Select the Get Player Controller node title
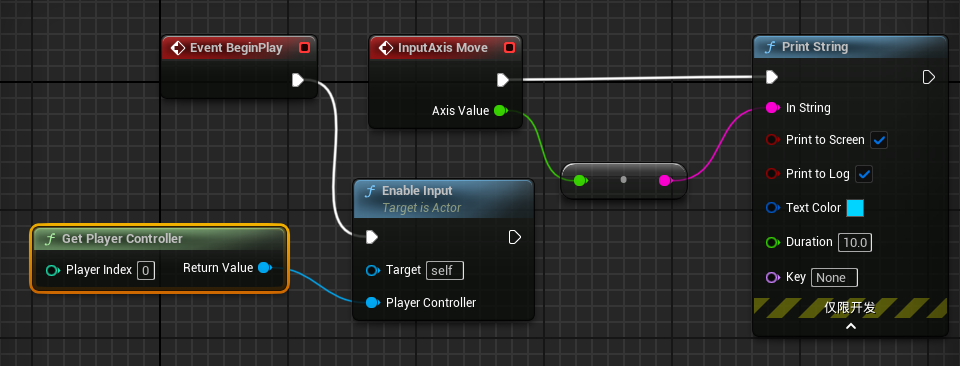 tap(122, 239)
